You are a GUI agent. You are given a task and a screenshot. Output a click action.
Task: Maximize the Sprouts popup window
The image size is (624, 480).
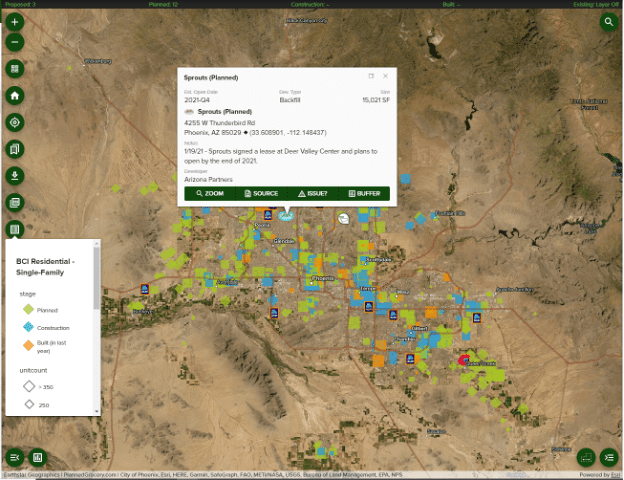point(371,76)
